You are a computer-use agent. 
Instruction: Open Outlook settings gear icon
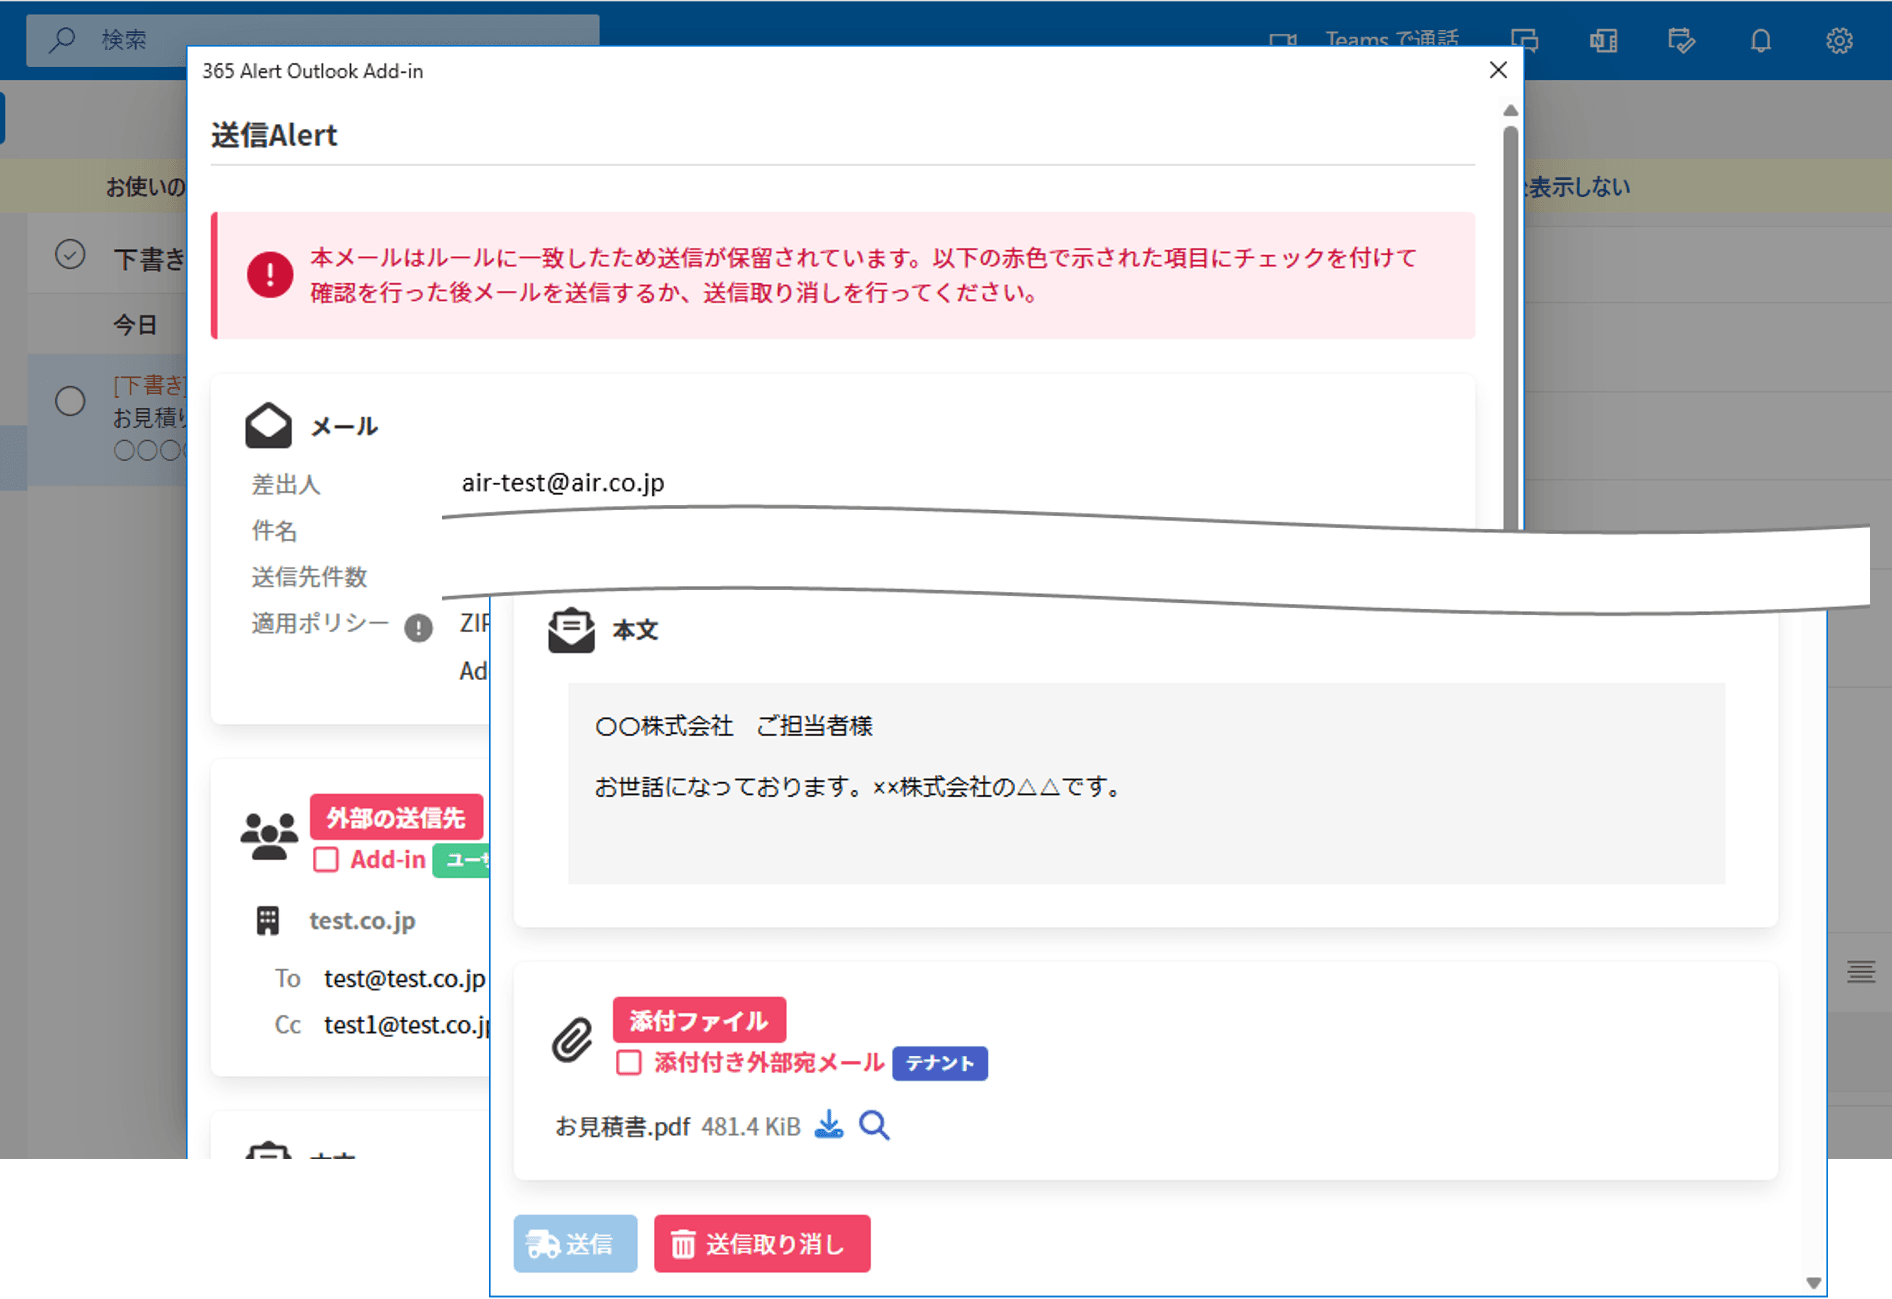coord(1839,40)
